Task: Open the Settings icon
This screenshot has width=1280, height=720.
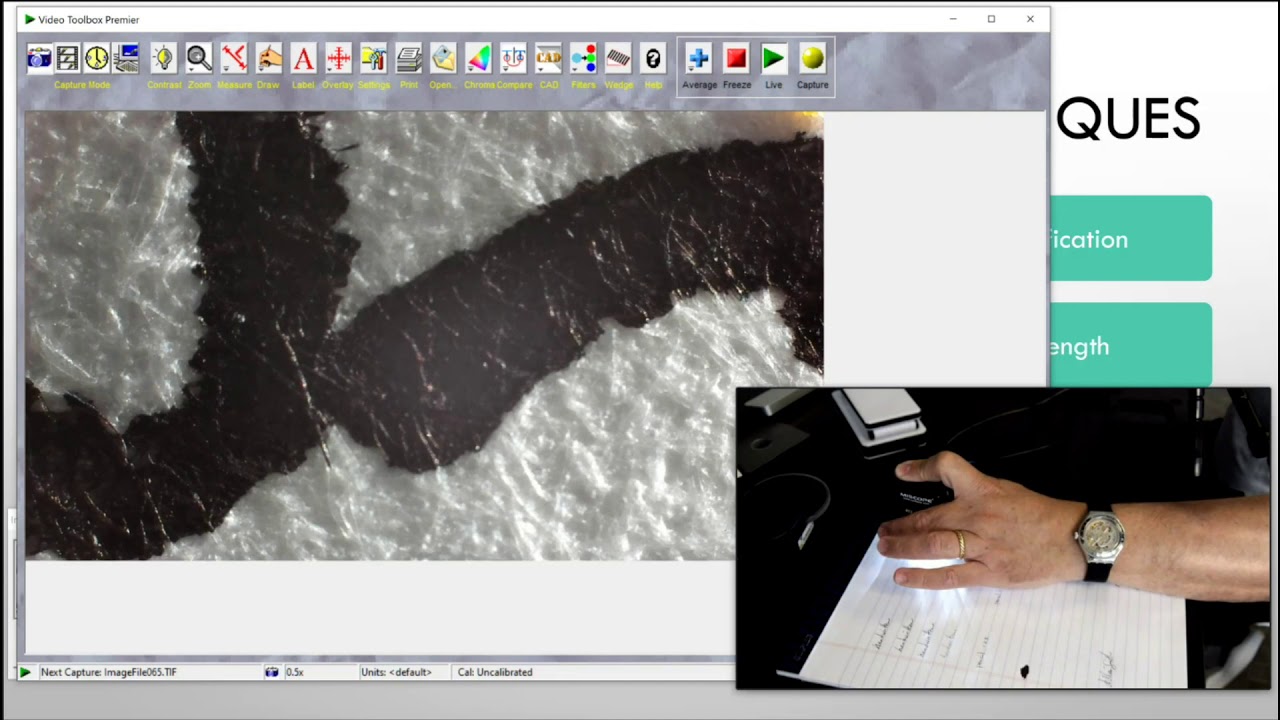Action: (x=373, y=59)
